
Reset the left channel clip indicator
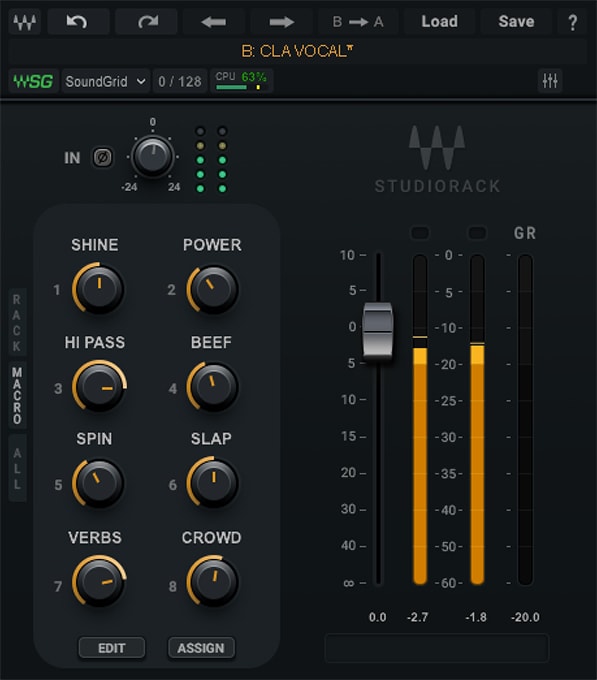pyautogui.click(x=420, y=233)
